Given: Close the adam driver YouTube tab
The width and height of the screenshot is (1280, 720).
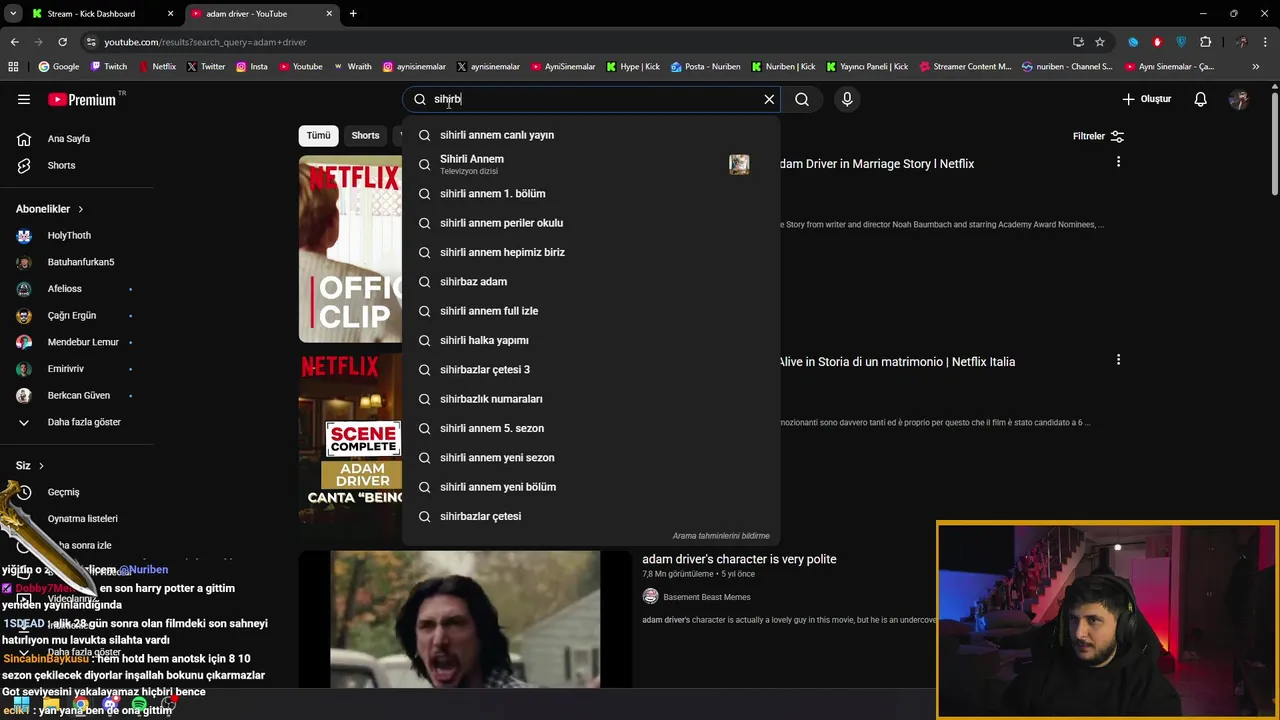Looking at the screenshot, I should tap(329, 14).
